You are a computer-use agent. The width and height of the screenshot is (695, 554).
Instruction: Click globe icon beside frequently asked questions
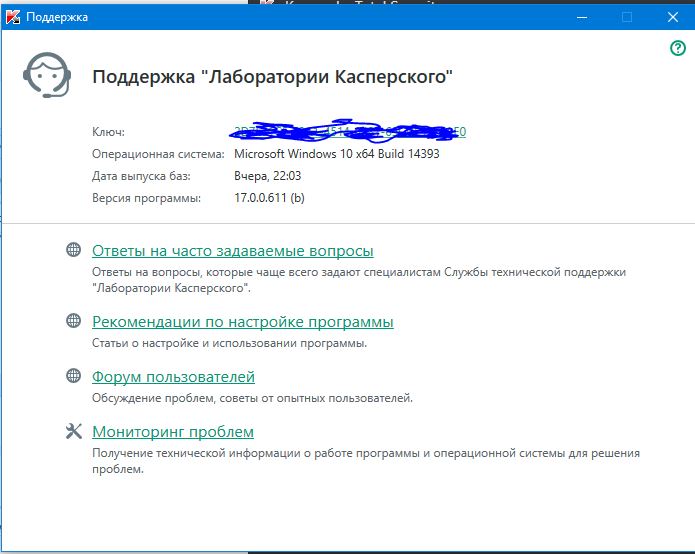click(74, 250)
